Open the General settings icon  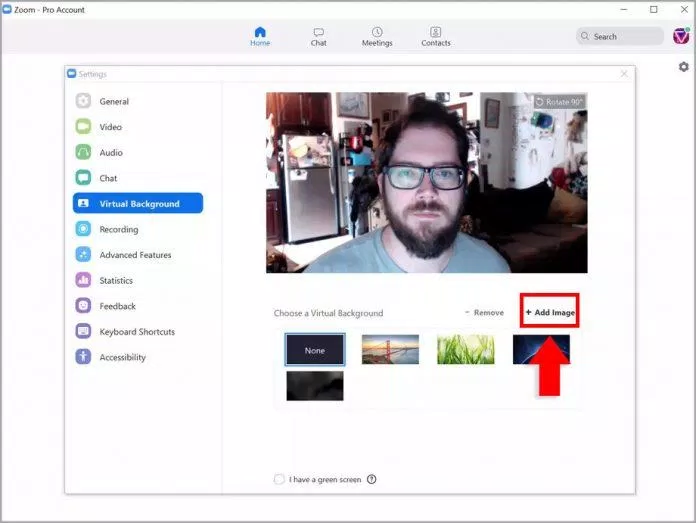point(83,101)
